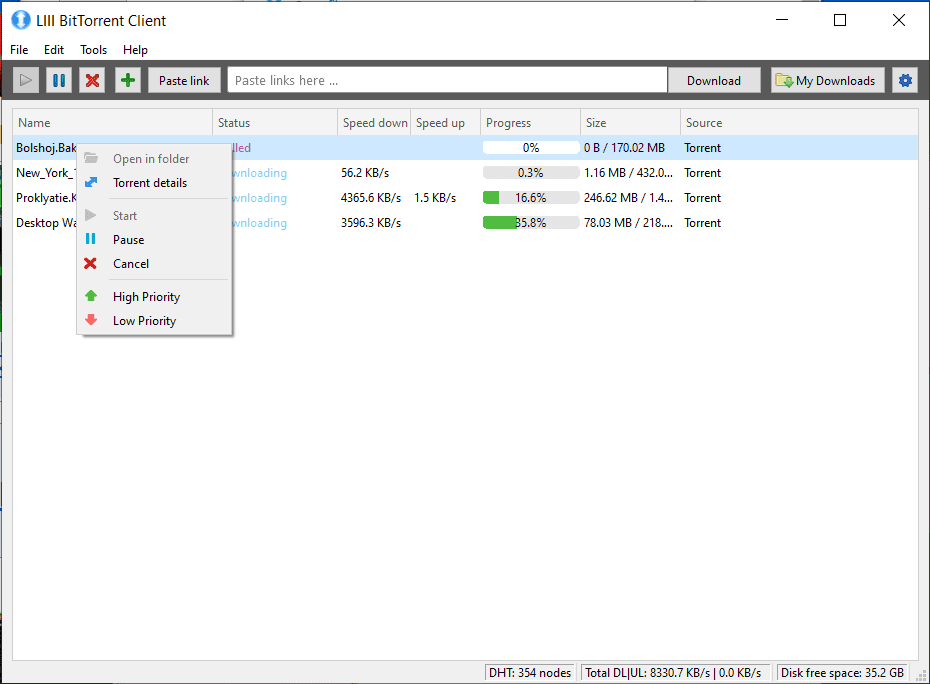Screen dimensions: 930x684
Task: Click the 0 B / 170.02 MB size cell
Action: [624, 148]
